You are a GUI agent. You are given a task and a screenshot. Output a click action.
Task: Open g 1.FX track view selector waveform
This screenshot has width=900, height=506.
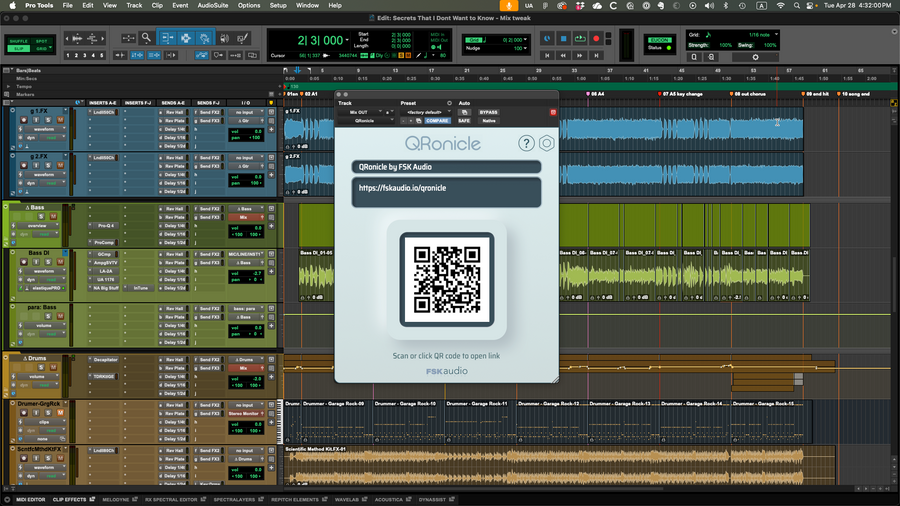pos(44,129)
